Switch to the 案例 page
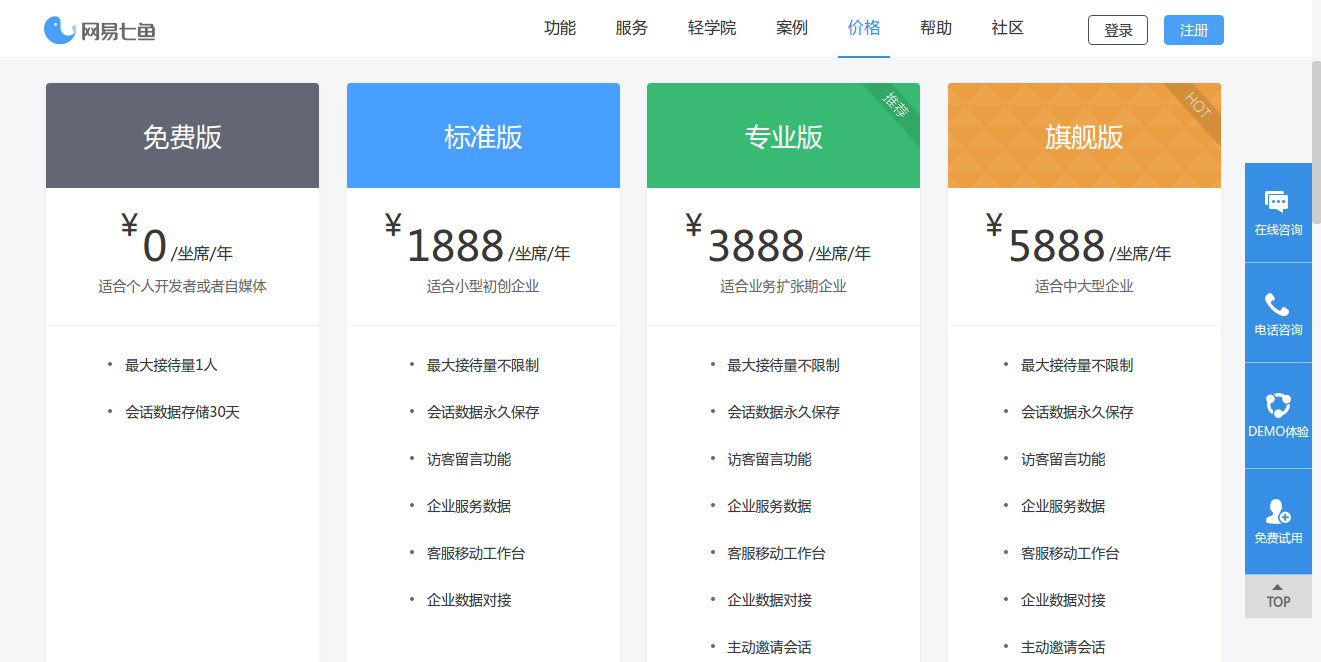Image resolution: width=1321 pixels, height=662 pixels. point(792,28)
